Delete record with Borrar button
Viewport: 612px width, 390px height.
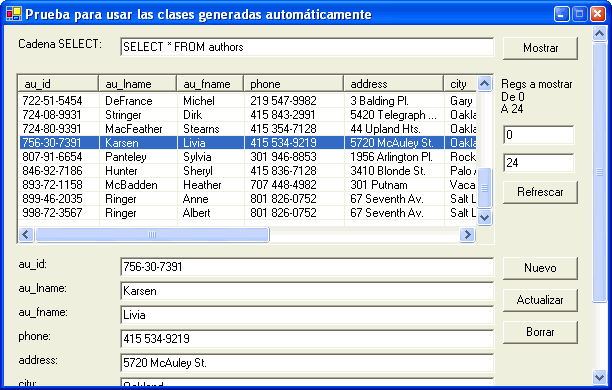[x=540, y=332]
